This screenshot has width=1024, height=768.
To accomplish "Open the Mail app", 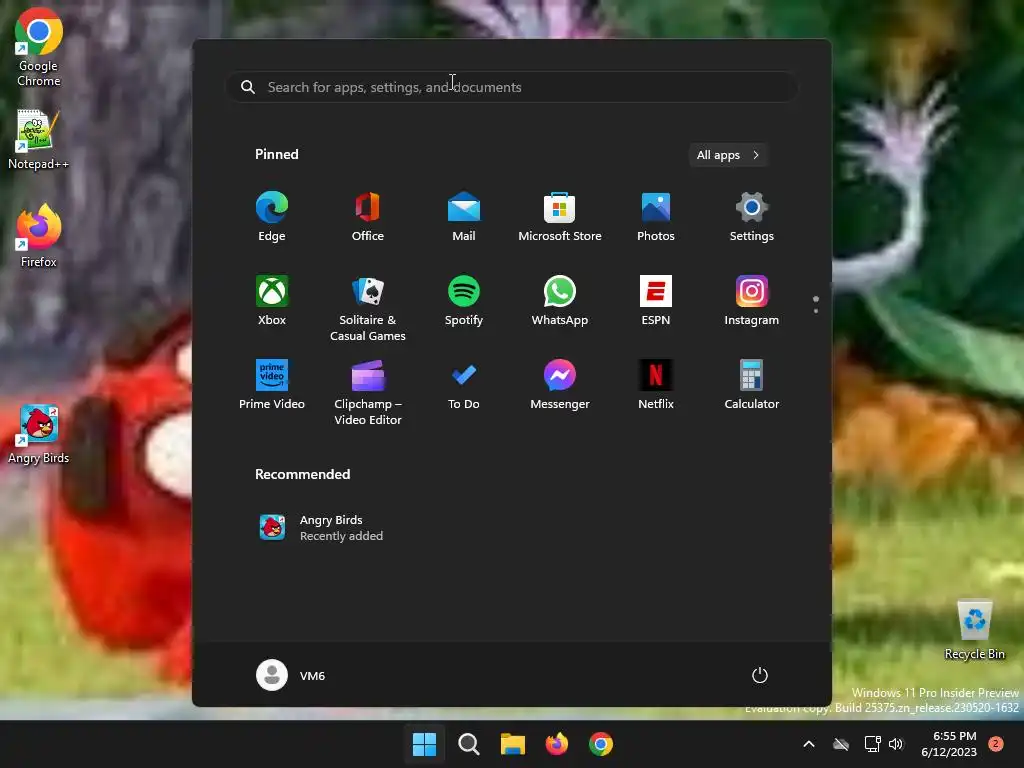I will (x=464, y=217).
